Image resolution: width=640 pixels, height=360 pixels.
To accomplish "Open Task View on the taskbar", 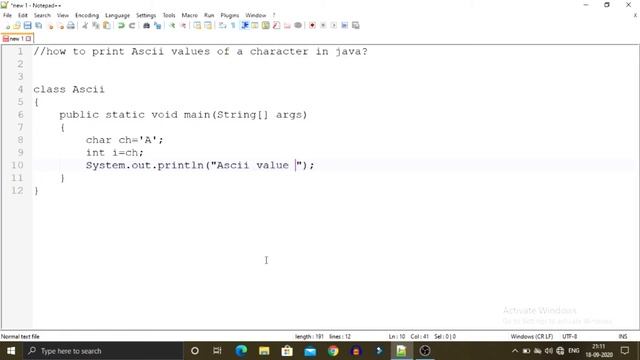I will pyautogui.click(x=217, y=351).
